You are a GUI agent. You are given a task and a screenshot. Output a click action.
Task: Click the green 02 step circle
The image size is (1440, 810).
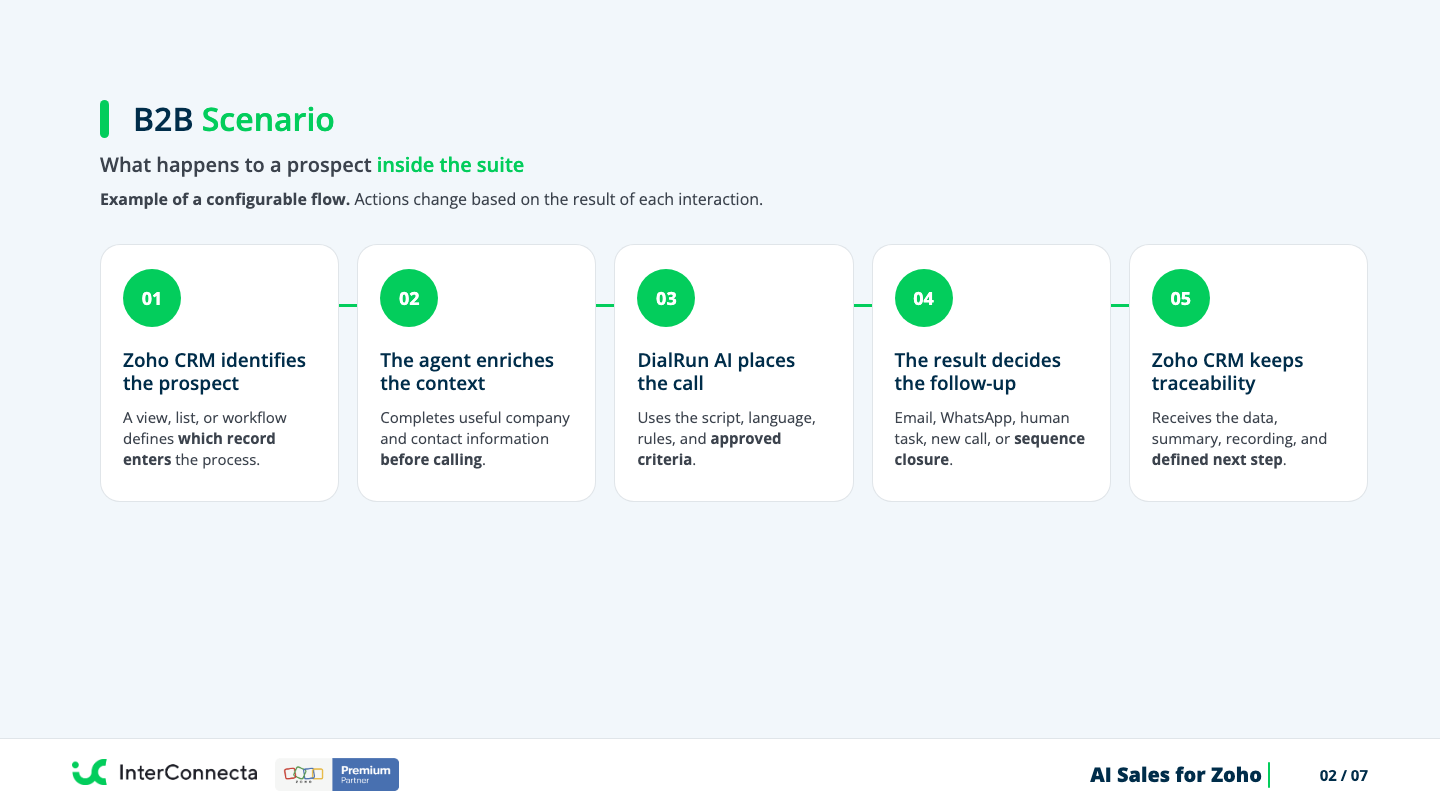click(409, 298)
